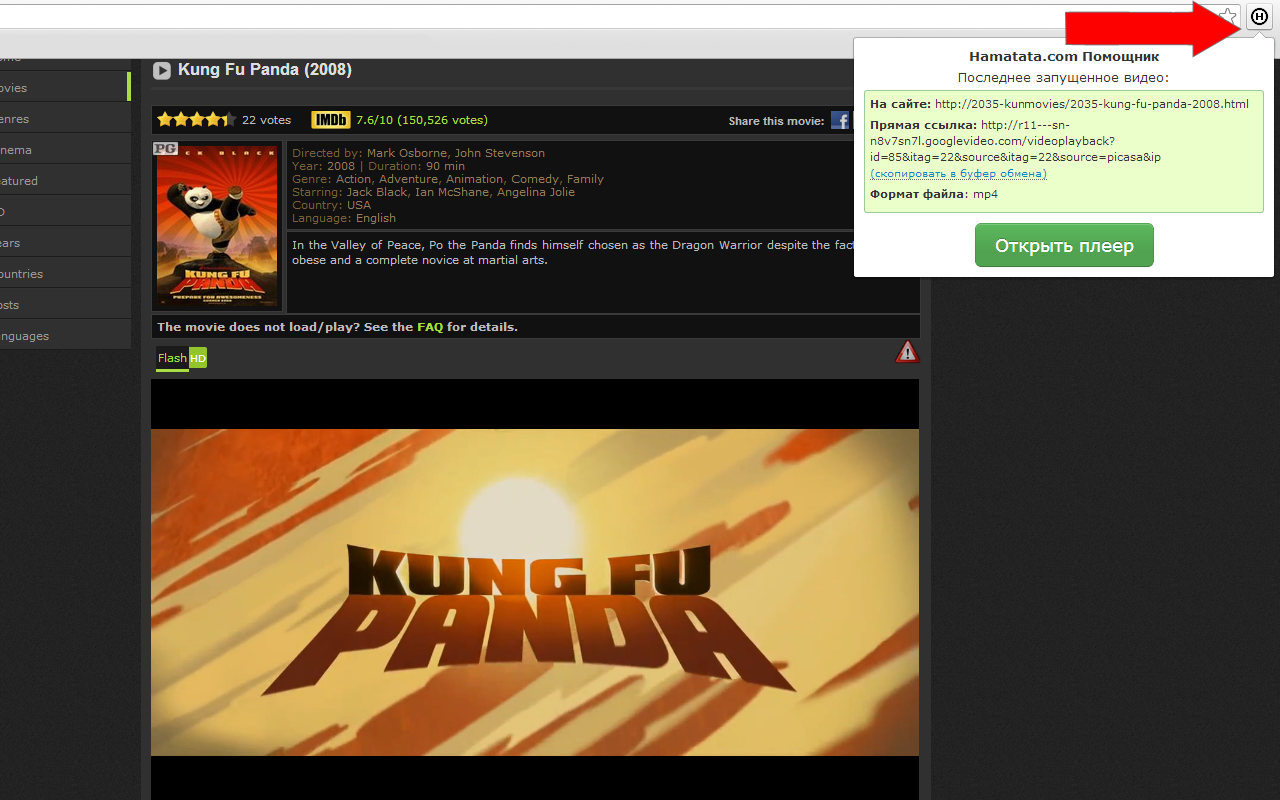Click the play icon beside the Kung Fu Panda title
1280x800 pixels.
[x=161, y=70]
